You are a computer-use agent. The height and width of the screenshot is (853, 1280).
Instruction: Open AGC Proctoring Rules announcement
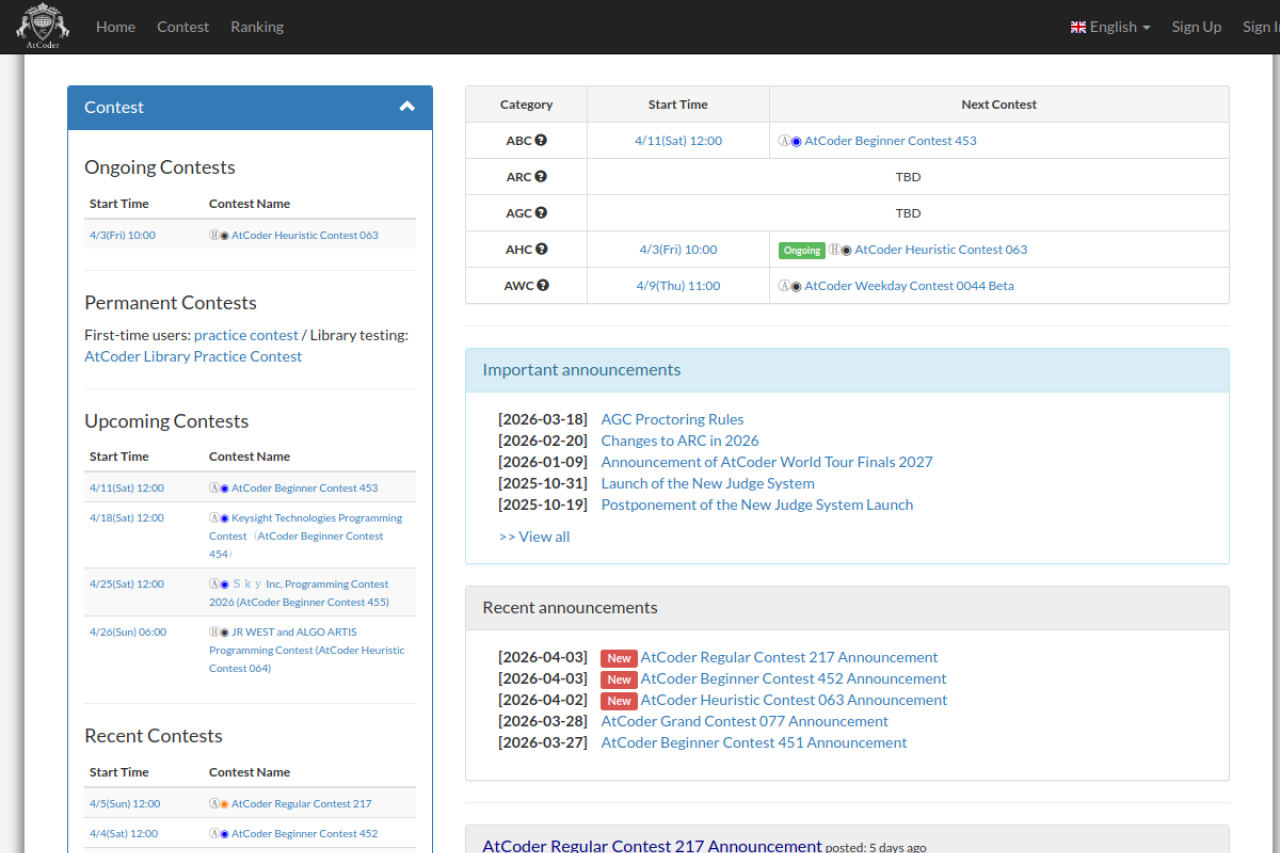click(x=672, y=419)
